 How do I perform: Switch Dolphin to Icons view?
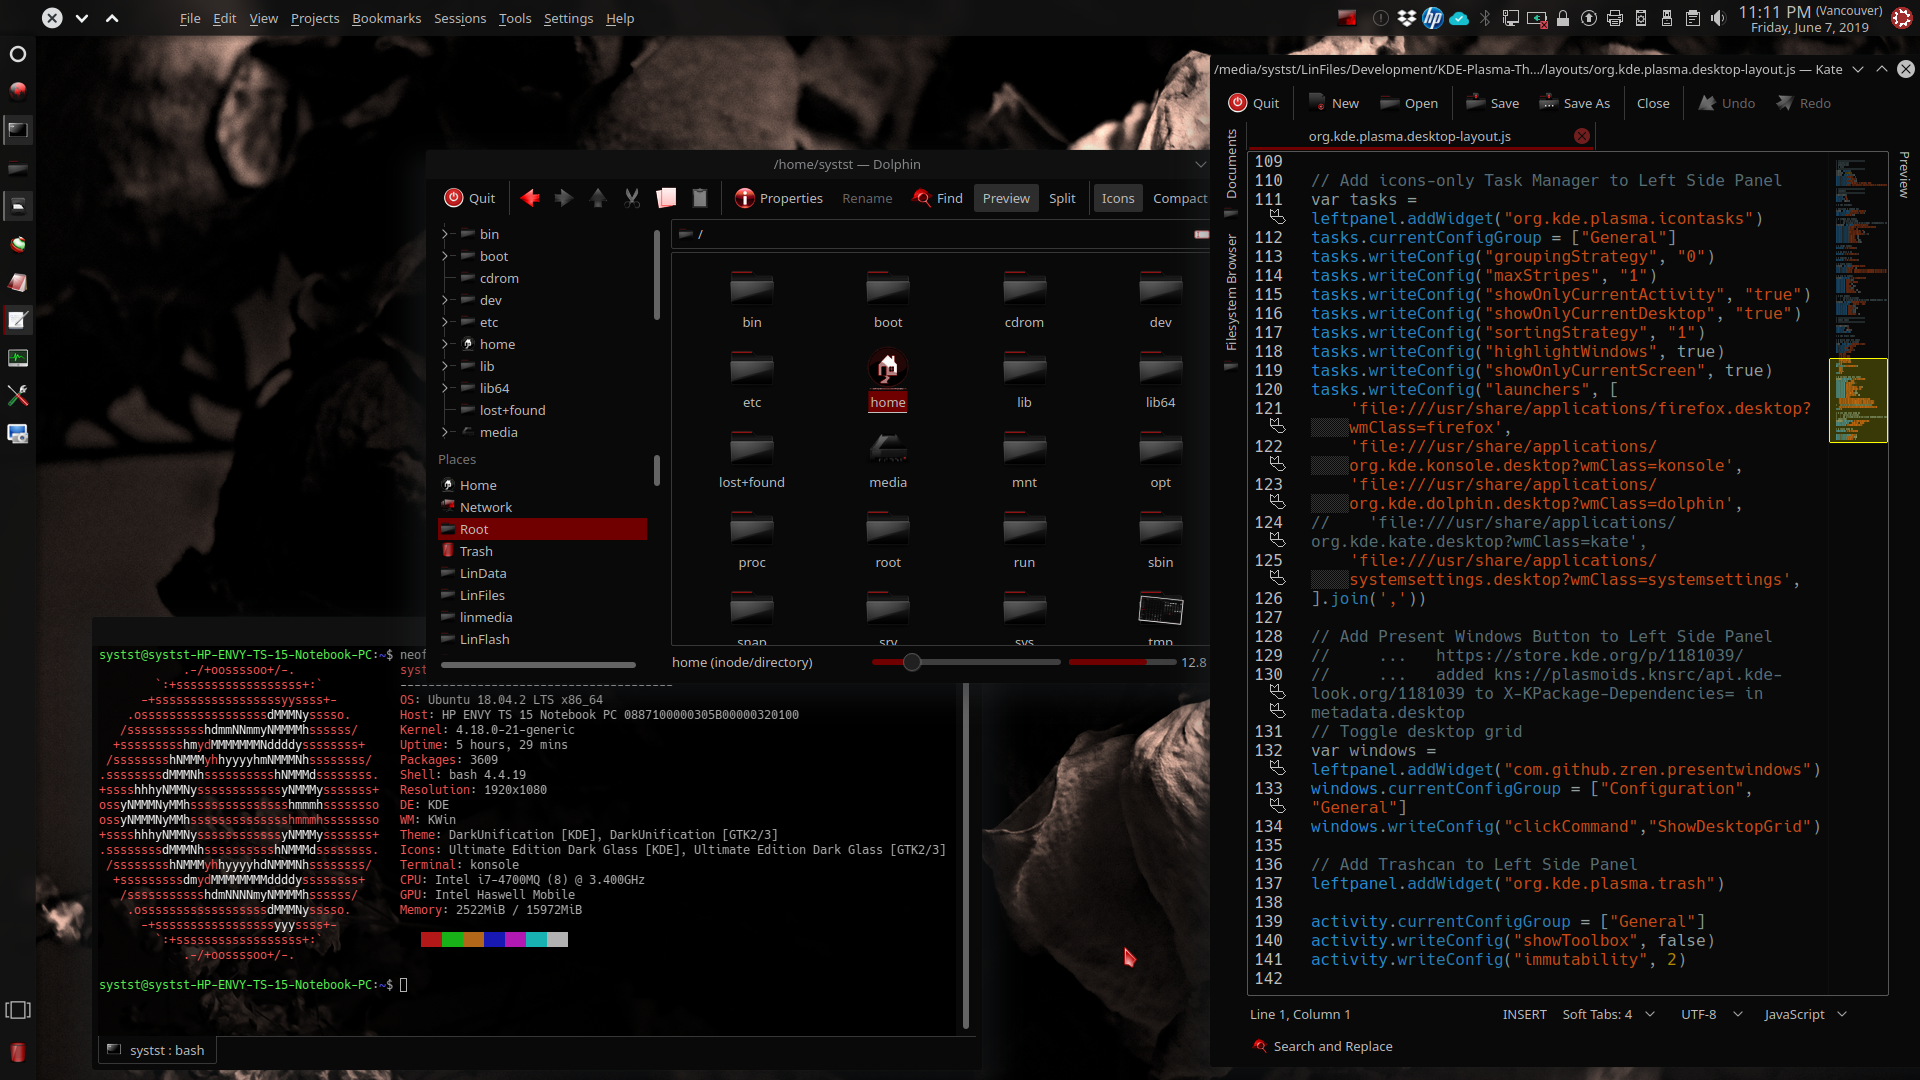click(x=1117, y=198)
